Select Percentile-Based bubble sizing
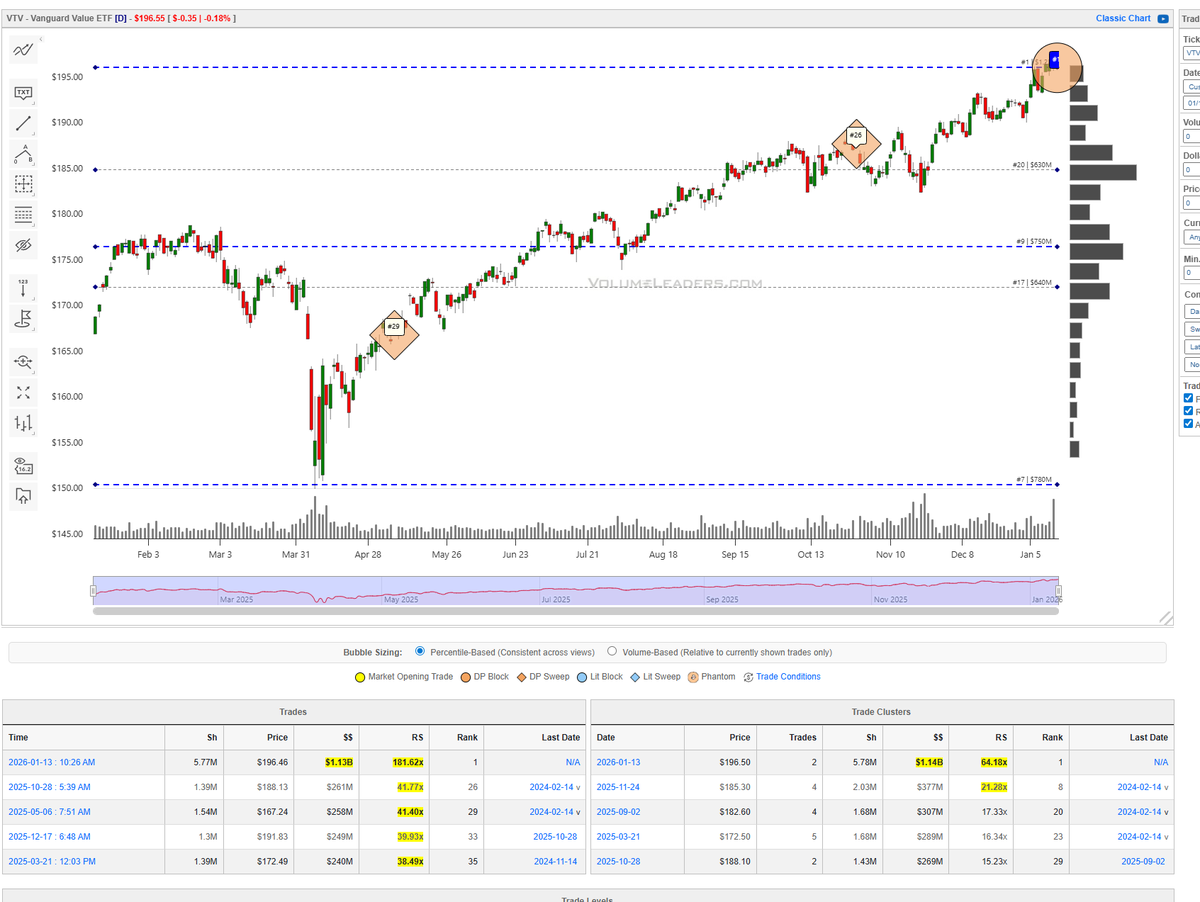The image size is (1200, 902). point(420,652)
